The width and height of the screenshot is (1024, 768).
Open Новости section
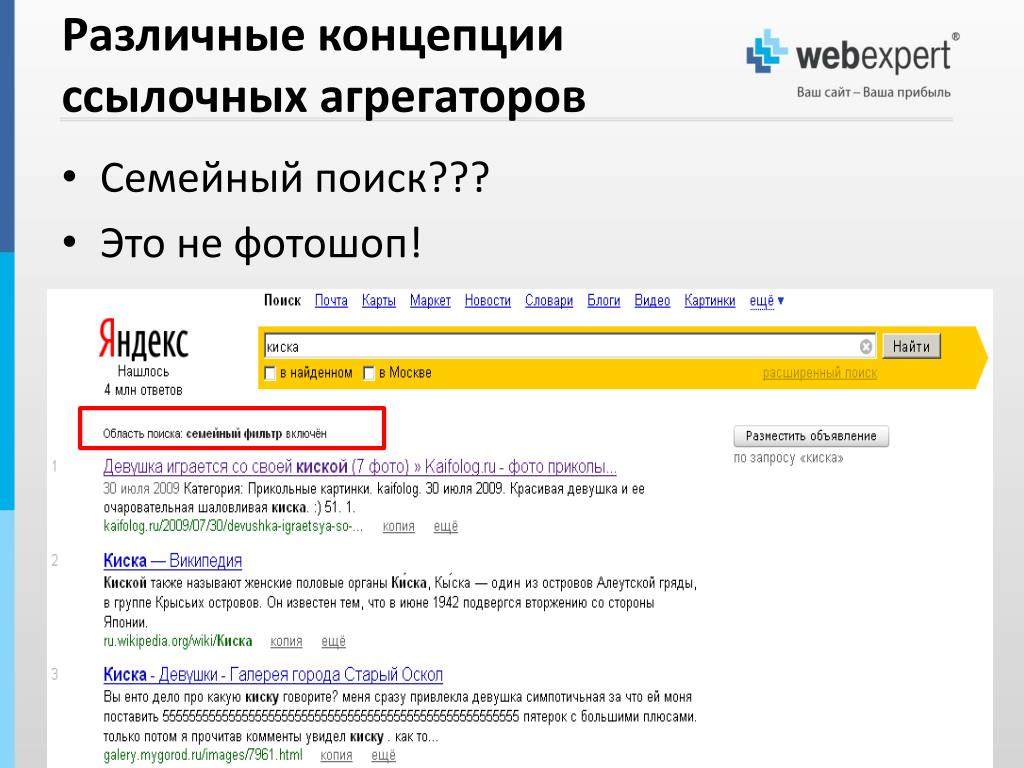tap(488, 300)
